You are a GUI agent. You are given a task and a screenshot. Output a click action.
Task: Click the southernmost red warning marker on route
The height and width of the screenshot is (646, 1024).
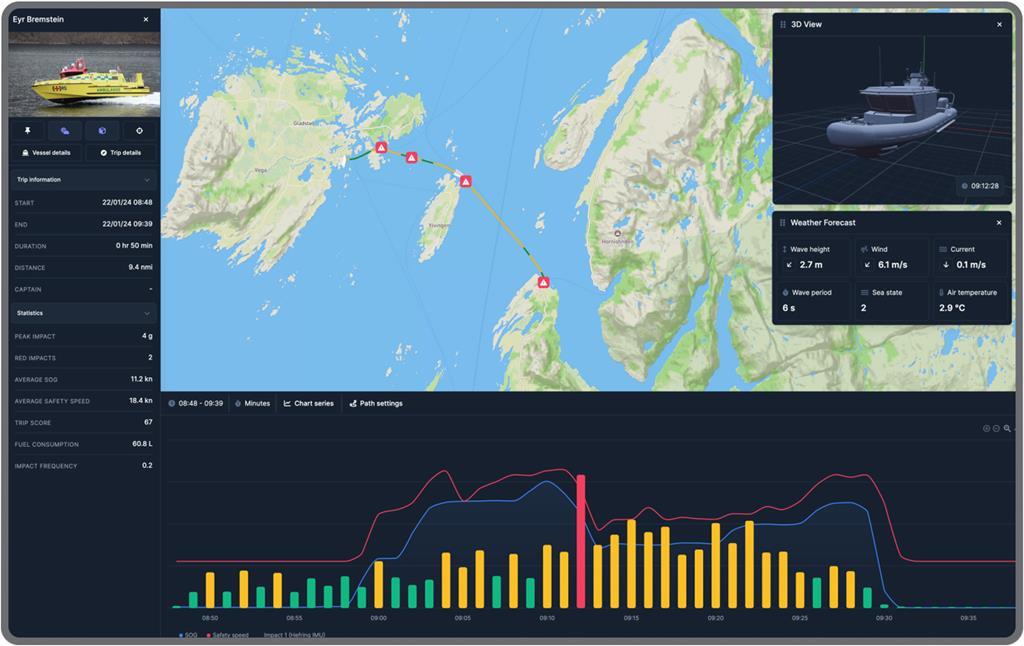point(543,283)
